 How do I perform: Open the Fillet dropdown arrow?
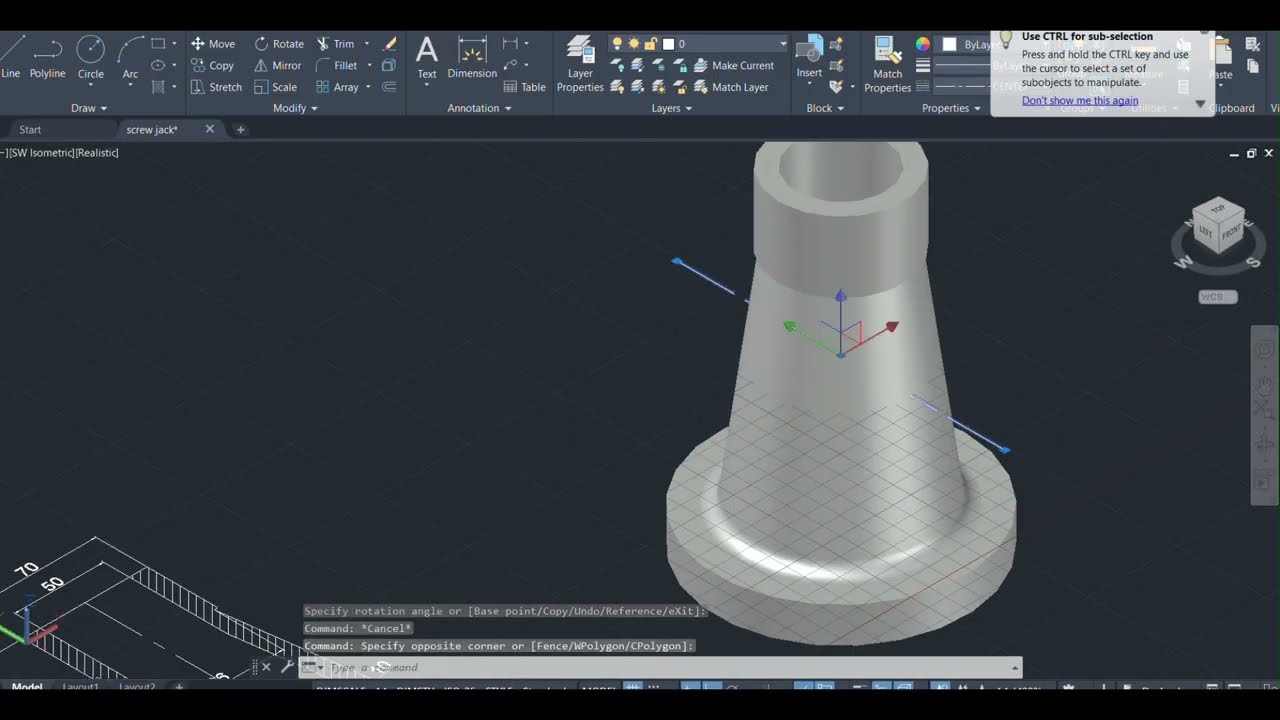[369, 65]
